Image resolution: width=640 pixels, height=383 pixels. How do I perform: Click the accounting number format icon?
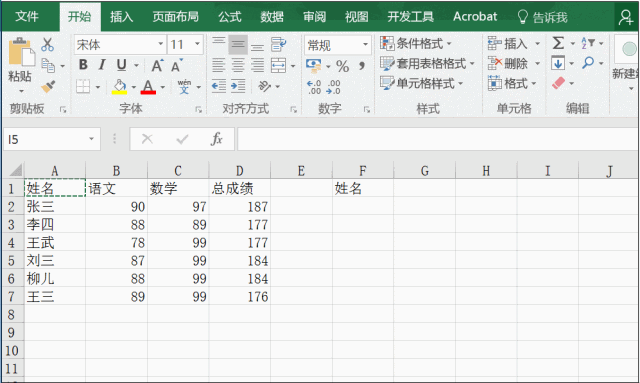click(313, 65)
